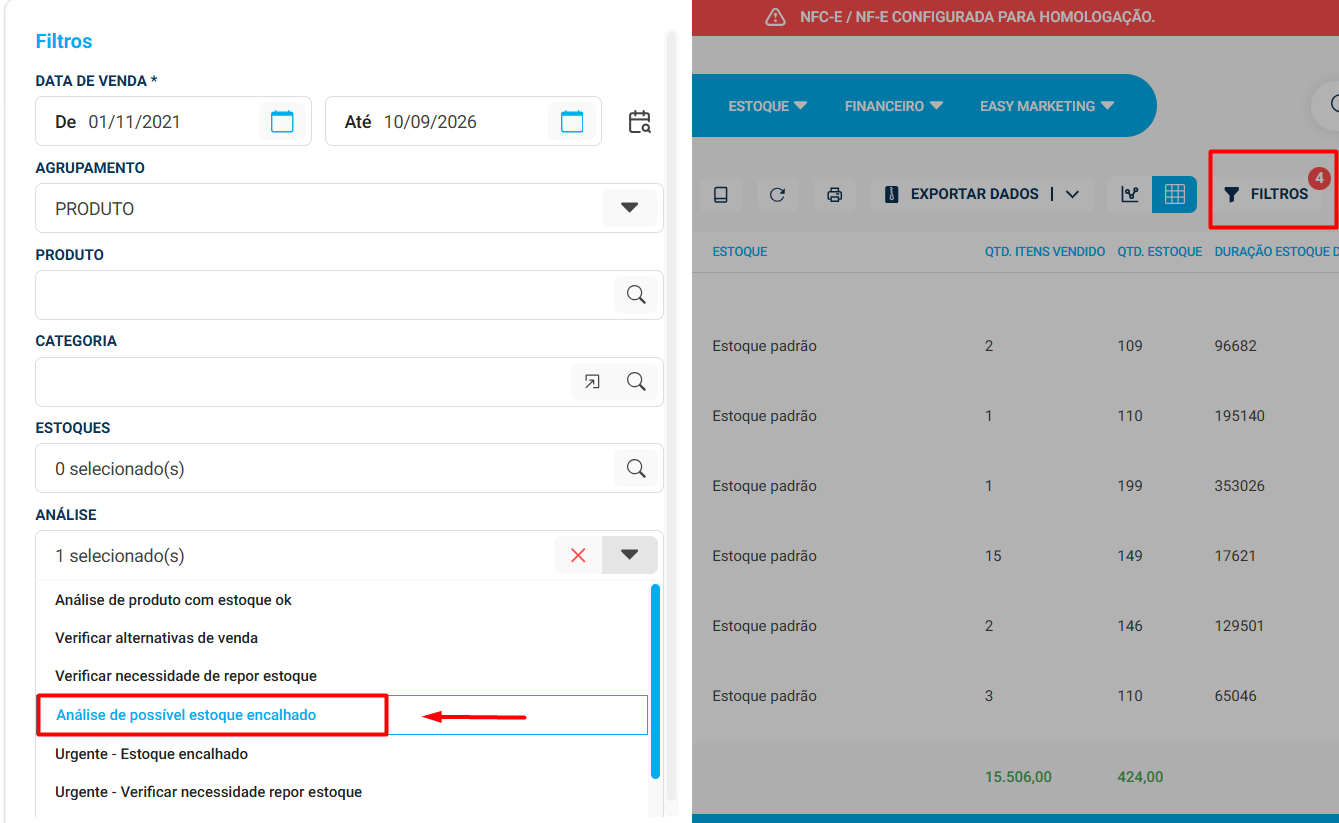
Task: Select Análise de produto com estoque ok
Action: click(x=343, y=600)
